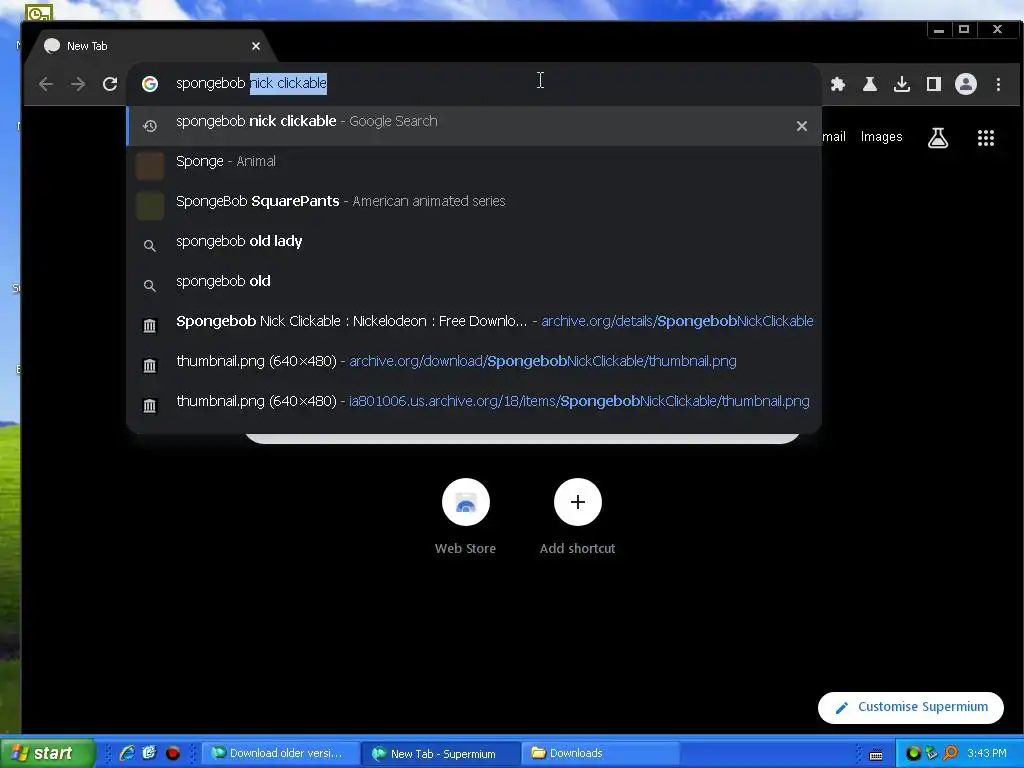Screen dimensions: 1024x768
Task: Reload the page with refresh icon
Action: click(x=110, y=84)
